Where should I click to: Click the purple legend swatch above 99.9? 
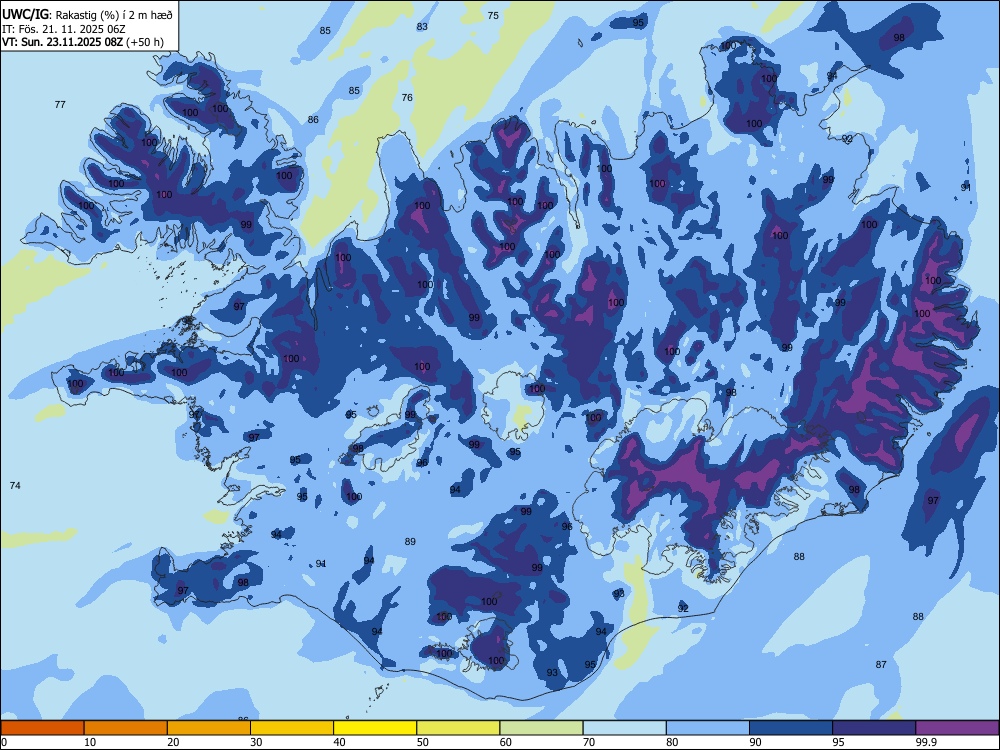point(957,728)
